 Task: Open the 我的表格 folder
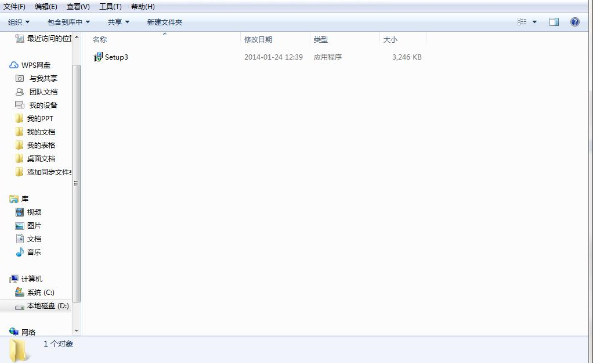pos(35,145)
